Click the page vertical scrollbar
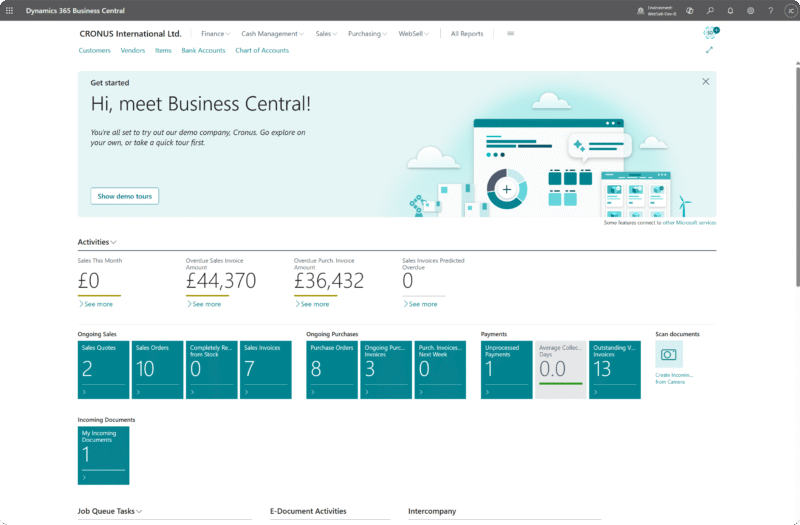The height and width of the screenshot is (525, 800). point(797,176)
